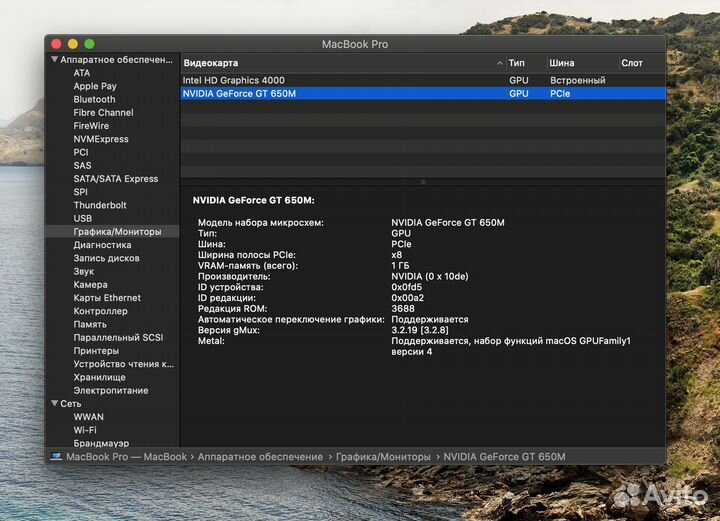Open SATA/SATA Express entry
720x521 pixels.
(116, 179)
